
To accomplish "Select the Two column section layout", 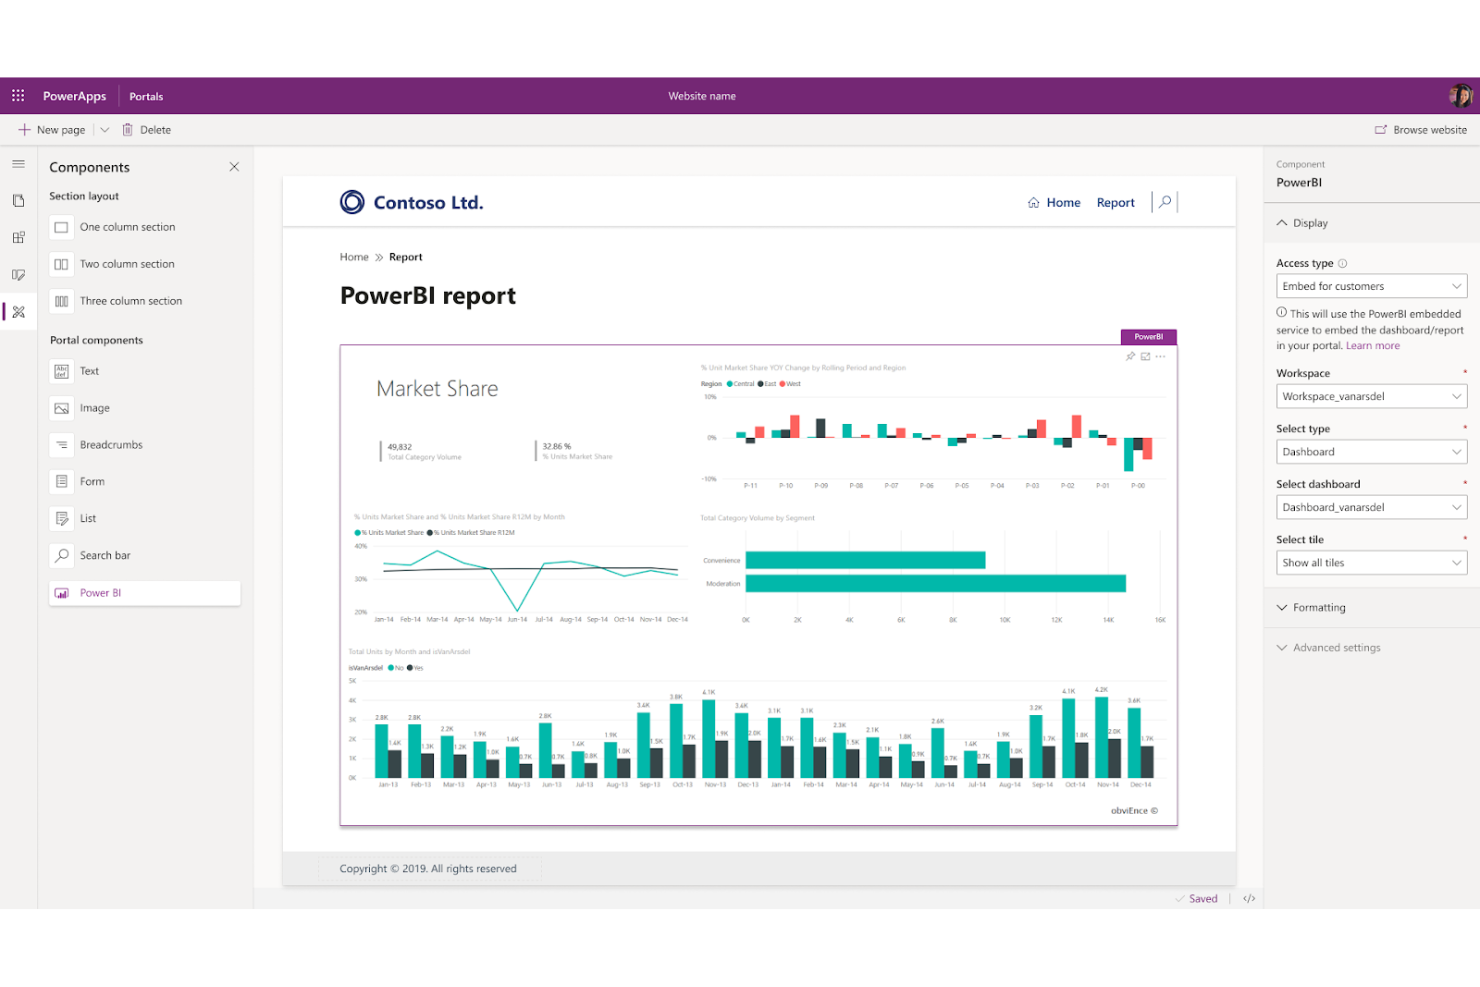I will point(127,263).
